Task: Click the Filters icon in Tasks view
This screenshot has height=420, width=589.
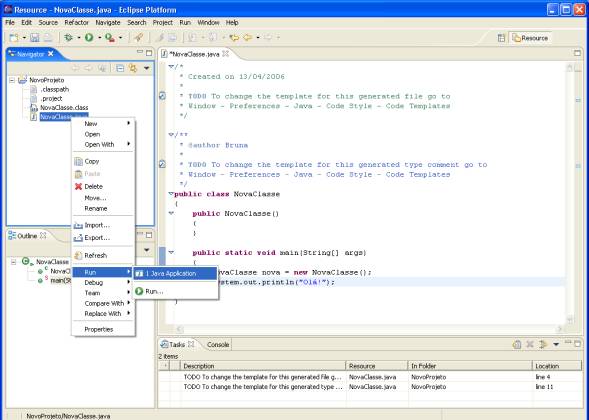Action: point(543,344)
